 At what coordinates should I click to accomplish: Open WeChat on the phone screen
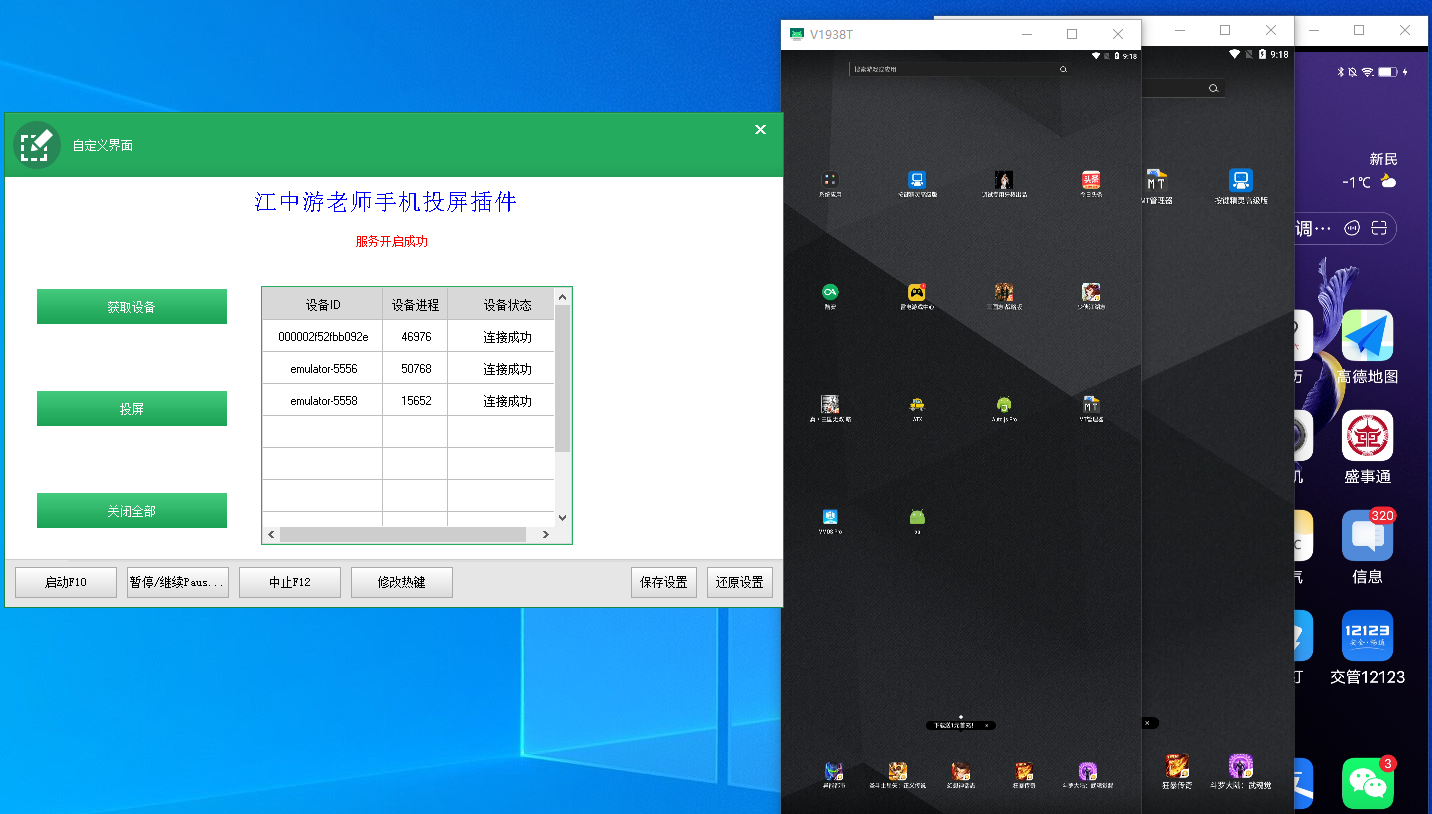[x=1367, y=782]
